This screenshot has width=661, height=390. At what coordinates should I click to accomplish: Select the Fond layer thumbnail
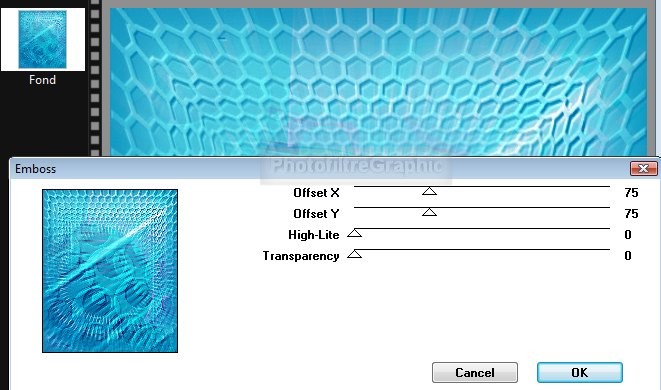pos(43,40)
